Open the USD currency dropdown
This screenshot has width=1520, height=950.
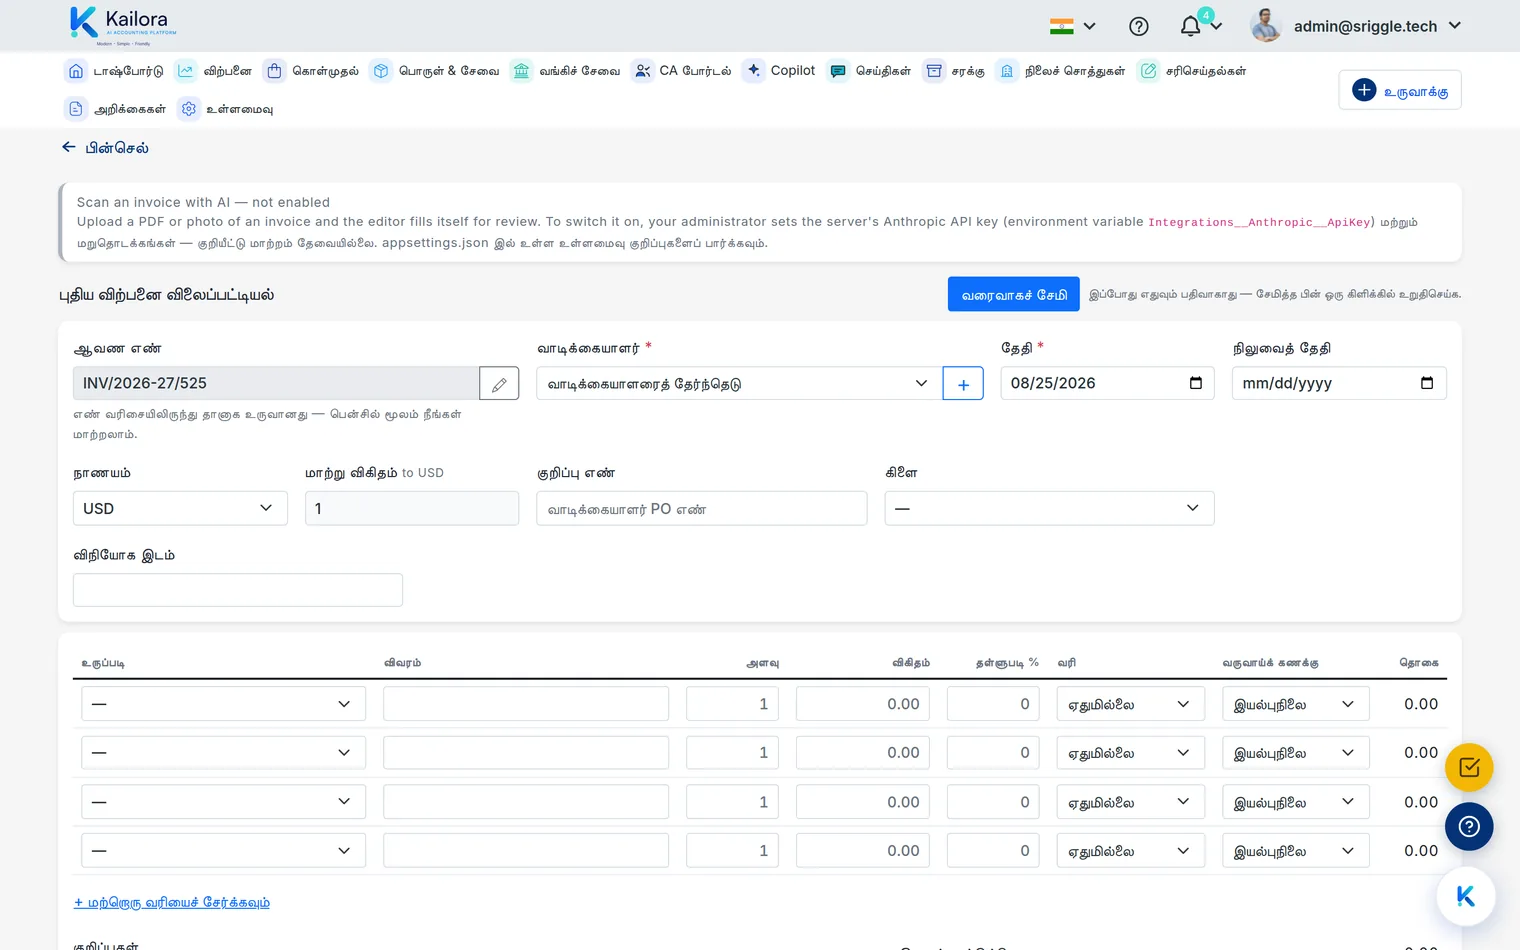click(180, 508)
